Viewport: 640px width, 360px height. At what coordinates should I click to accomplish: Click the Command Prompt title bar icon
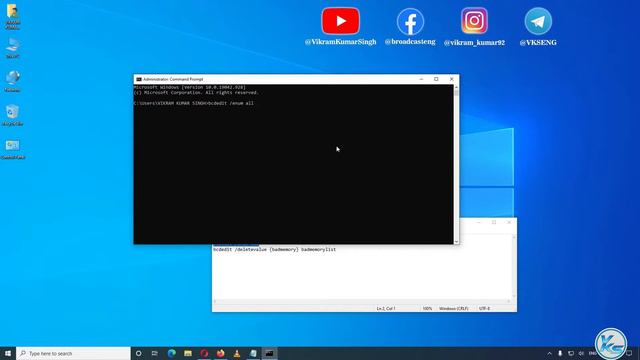(x=139, y=79)
